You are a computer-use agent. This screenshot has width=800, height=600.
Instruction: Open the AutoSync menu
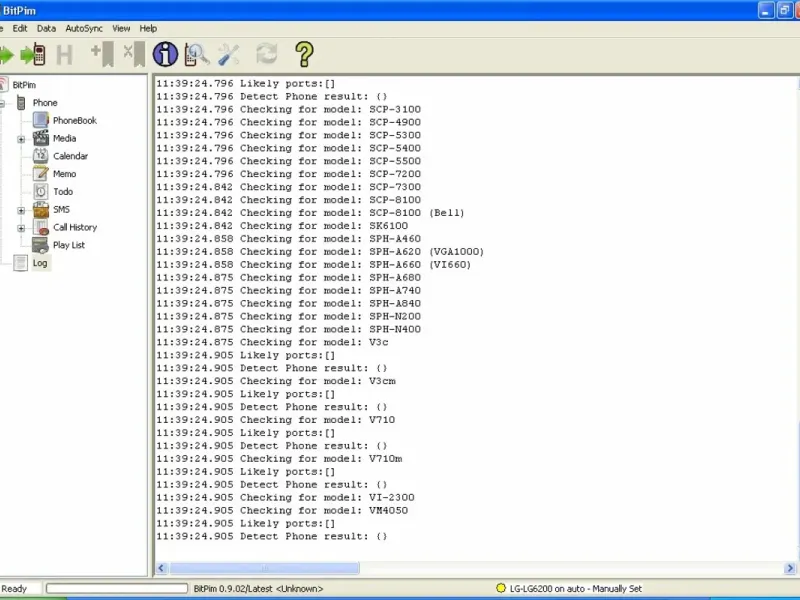coord(84,29)
